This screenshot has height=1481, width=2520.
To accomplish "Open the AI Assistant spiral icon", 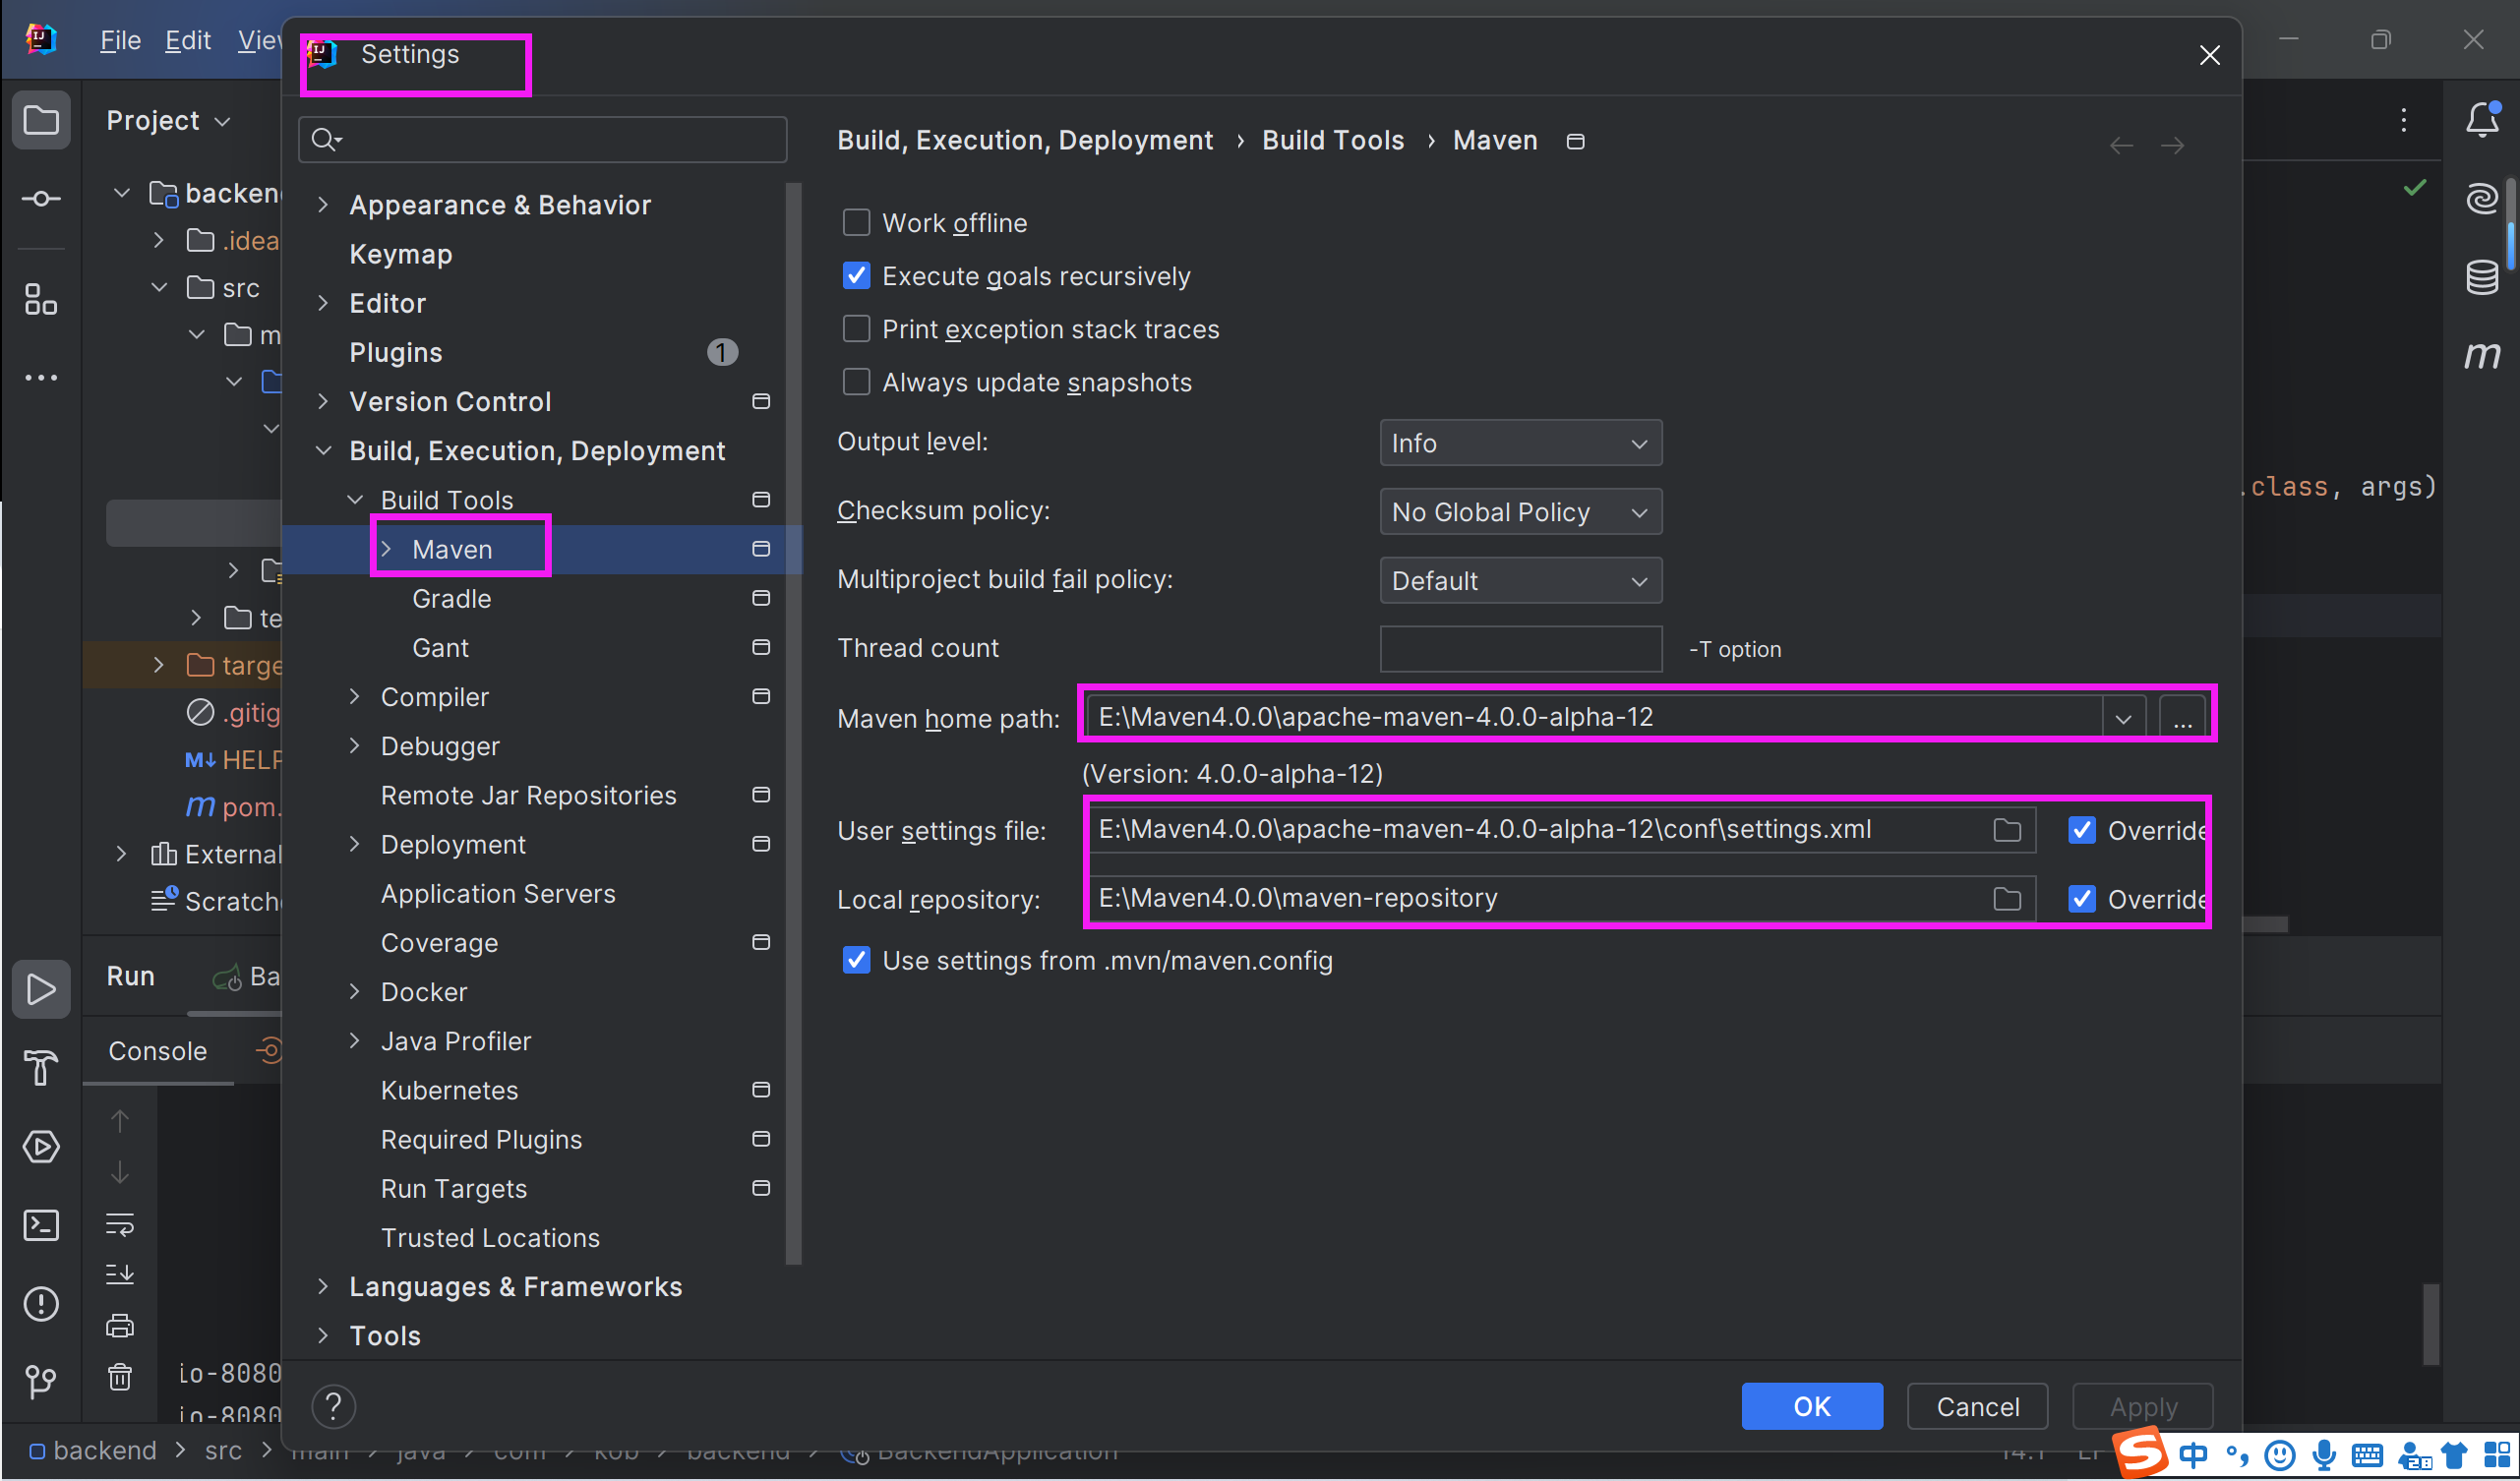I will tap(2483, 199).
